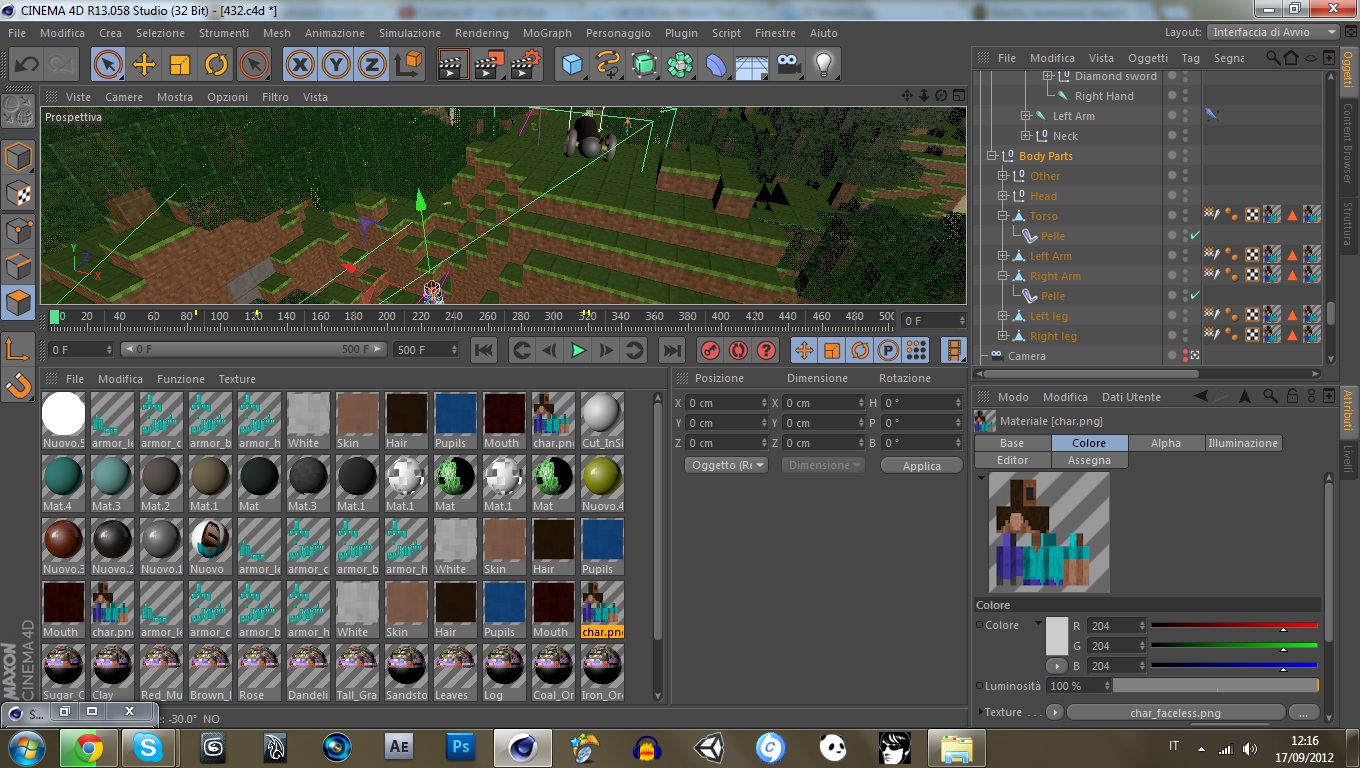Switch to the Illuminazione tab

tap(1243, 443)
